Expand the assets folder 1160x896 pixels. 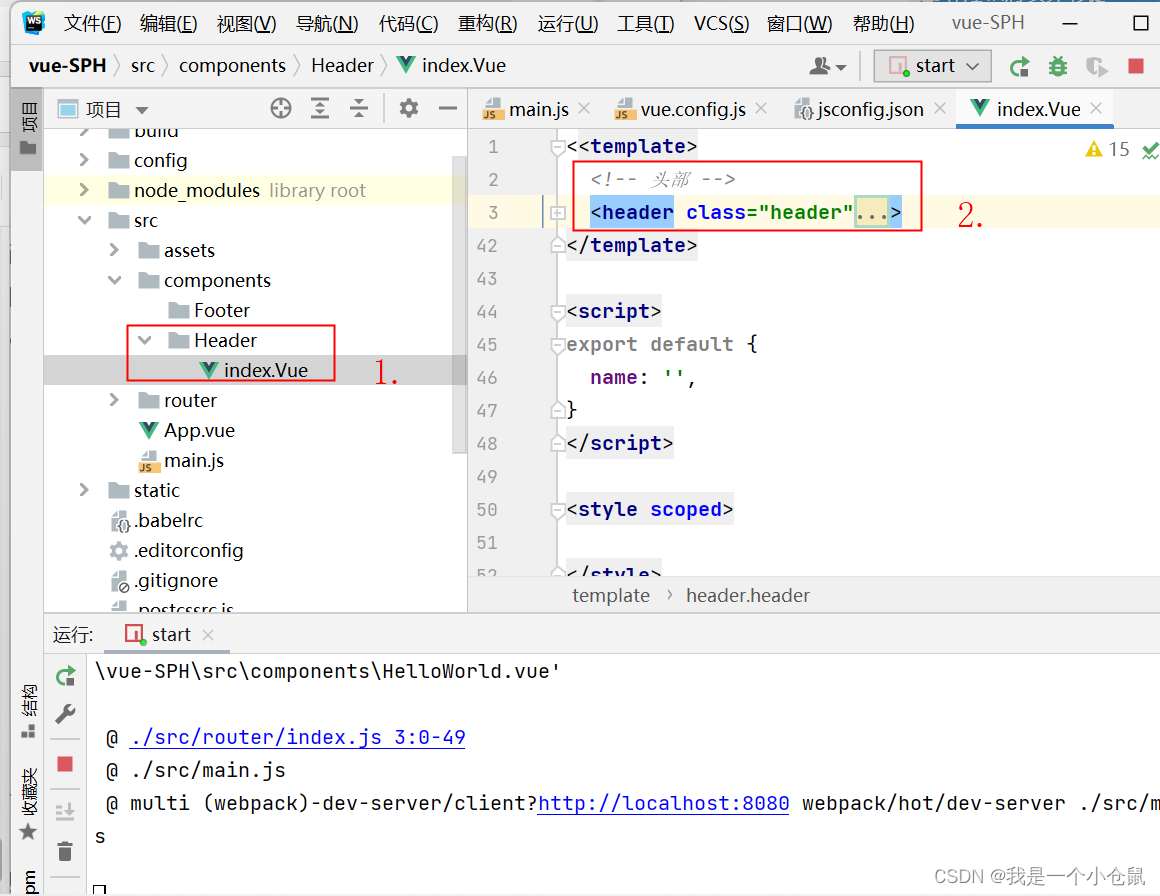pyautogui.click(x=115, y=250)
